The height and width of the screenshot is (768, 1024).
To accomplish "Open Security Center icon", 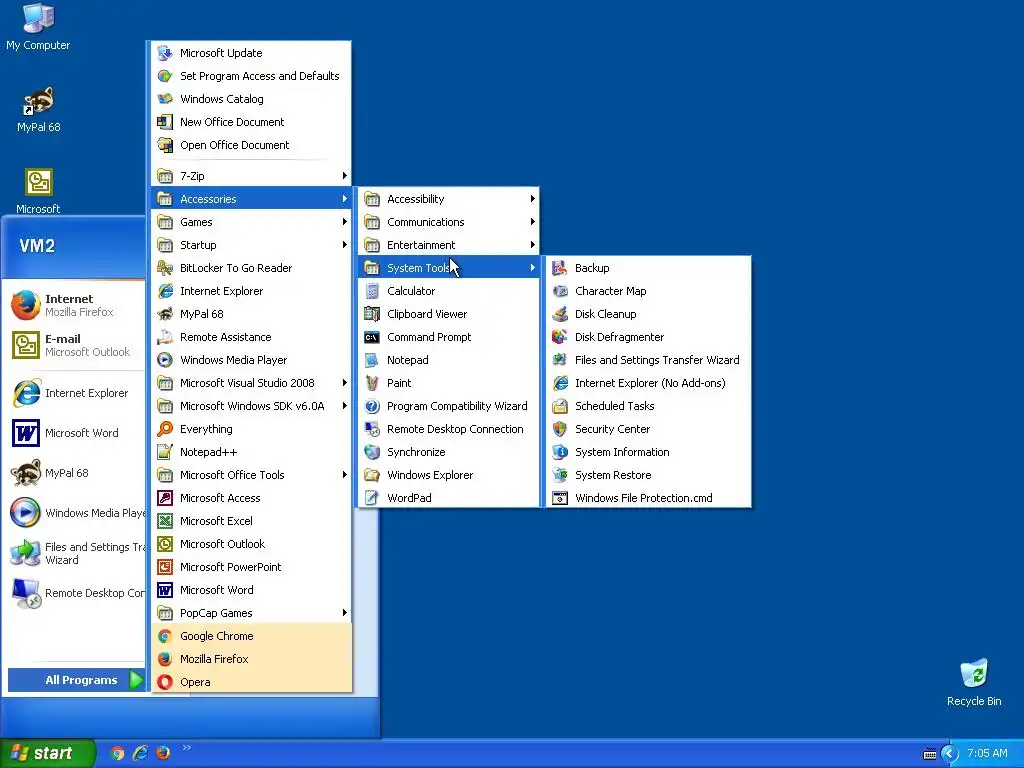I will (560, 429).
